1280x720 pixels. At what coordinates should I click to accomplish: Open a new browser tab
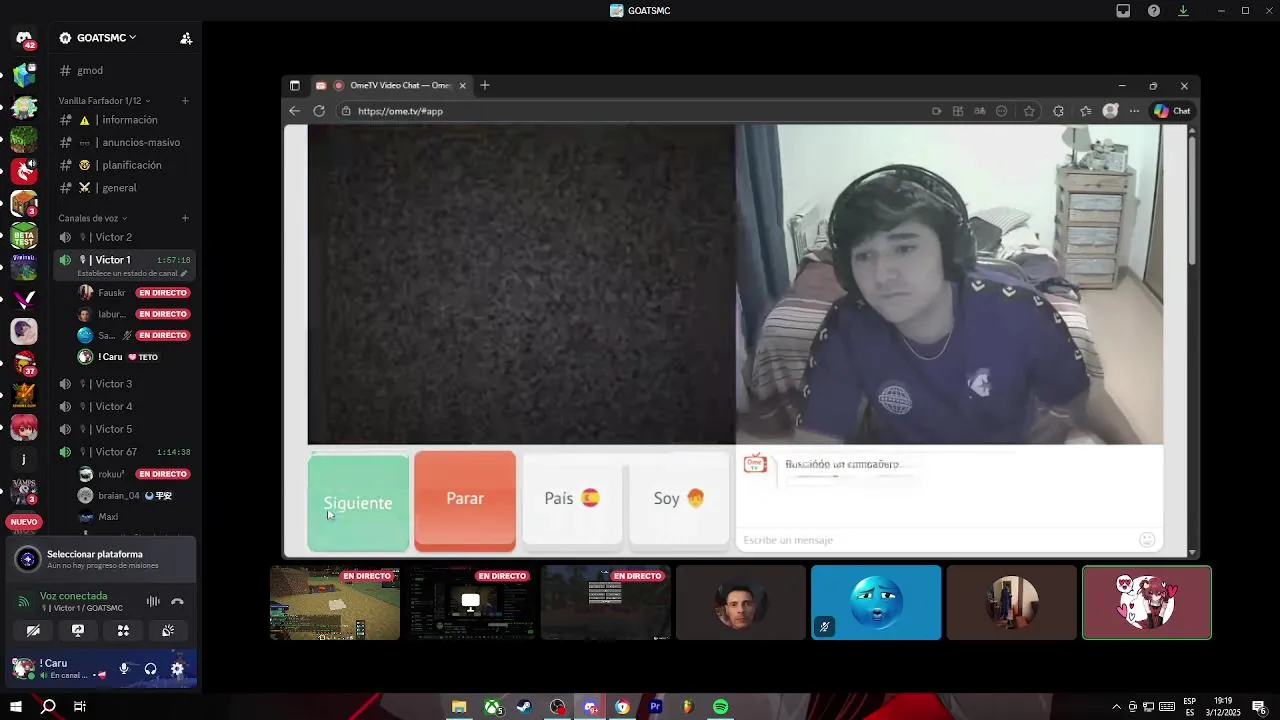point(485,86)
